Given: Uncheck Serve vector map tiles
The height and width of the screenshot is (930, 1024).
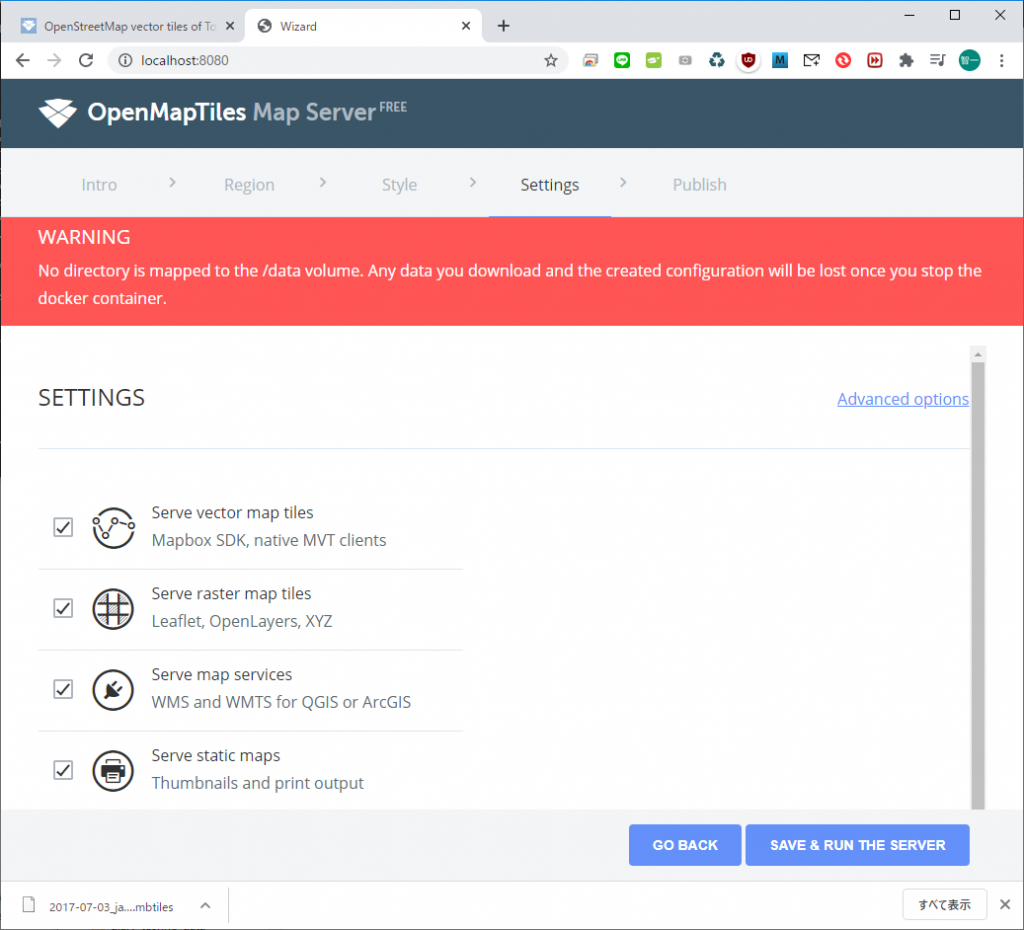Looking at the screenshot, I should coord(63,527).
